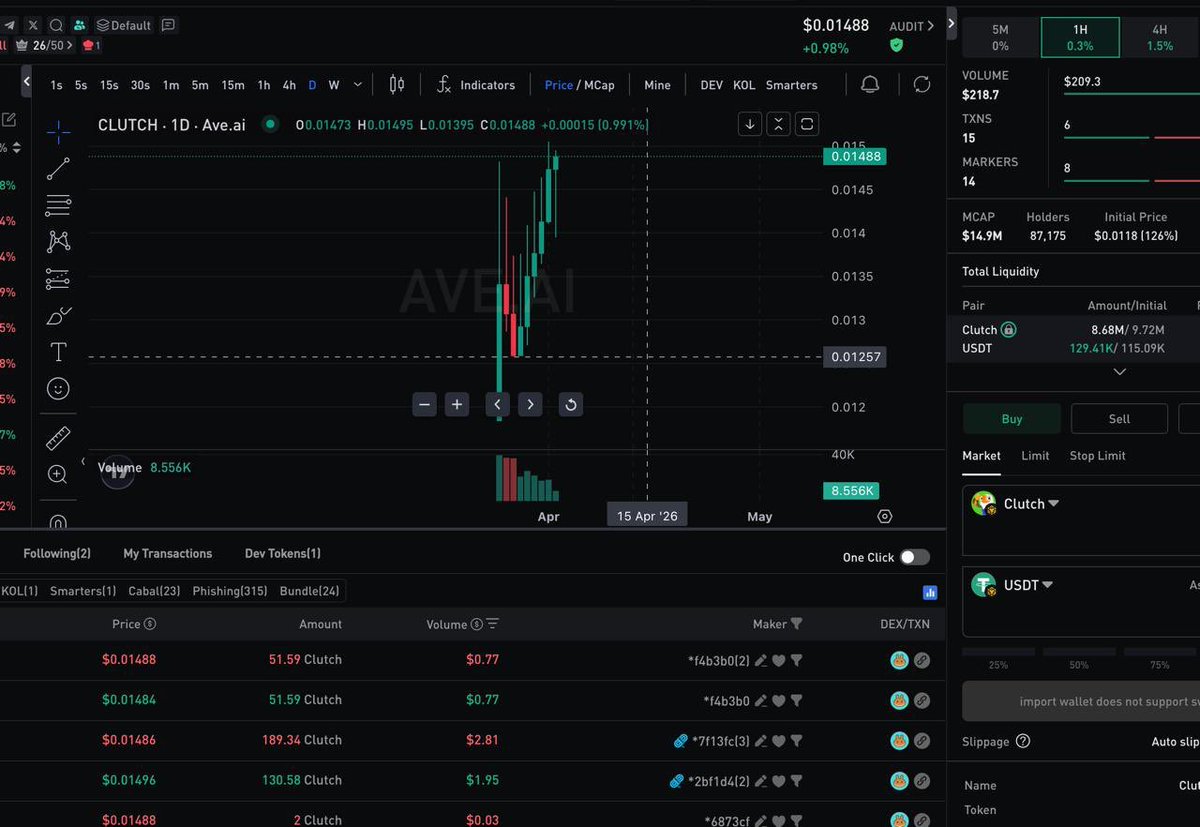Select the brush drawing tool
The width and height of the screenshot is (1200, 827).
tap(58, 316)
